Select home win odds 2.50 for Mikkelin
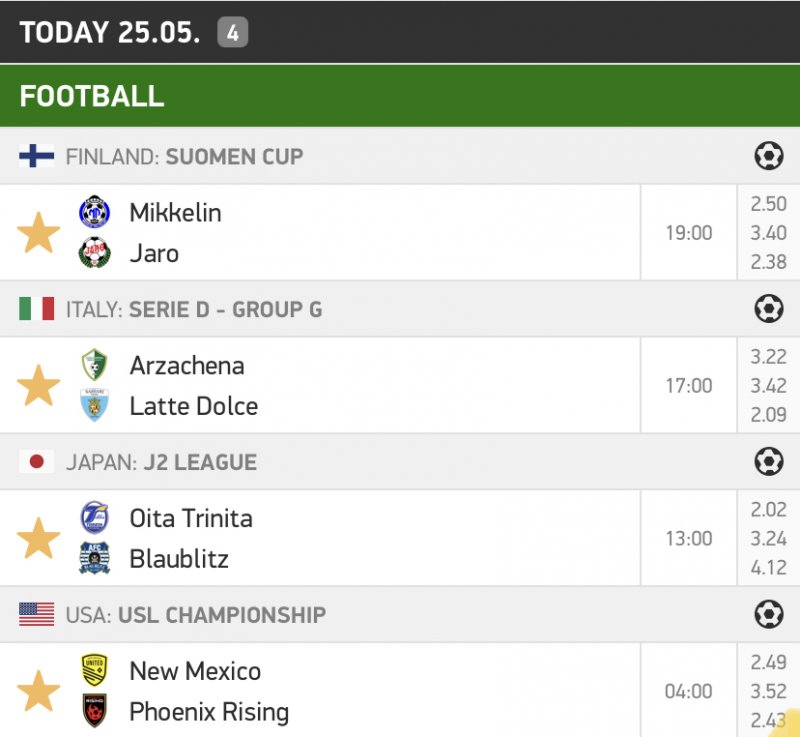The height and width of the screenshot is (737, 800). (768, 204)
